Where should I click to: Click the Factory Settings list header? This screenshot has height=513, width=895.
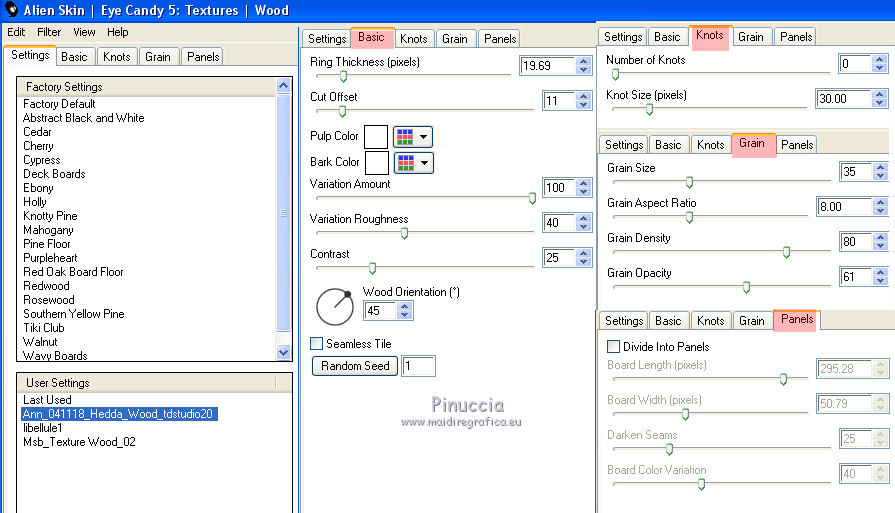(x=147, y=87)
